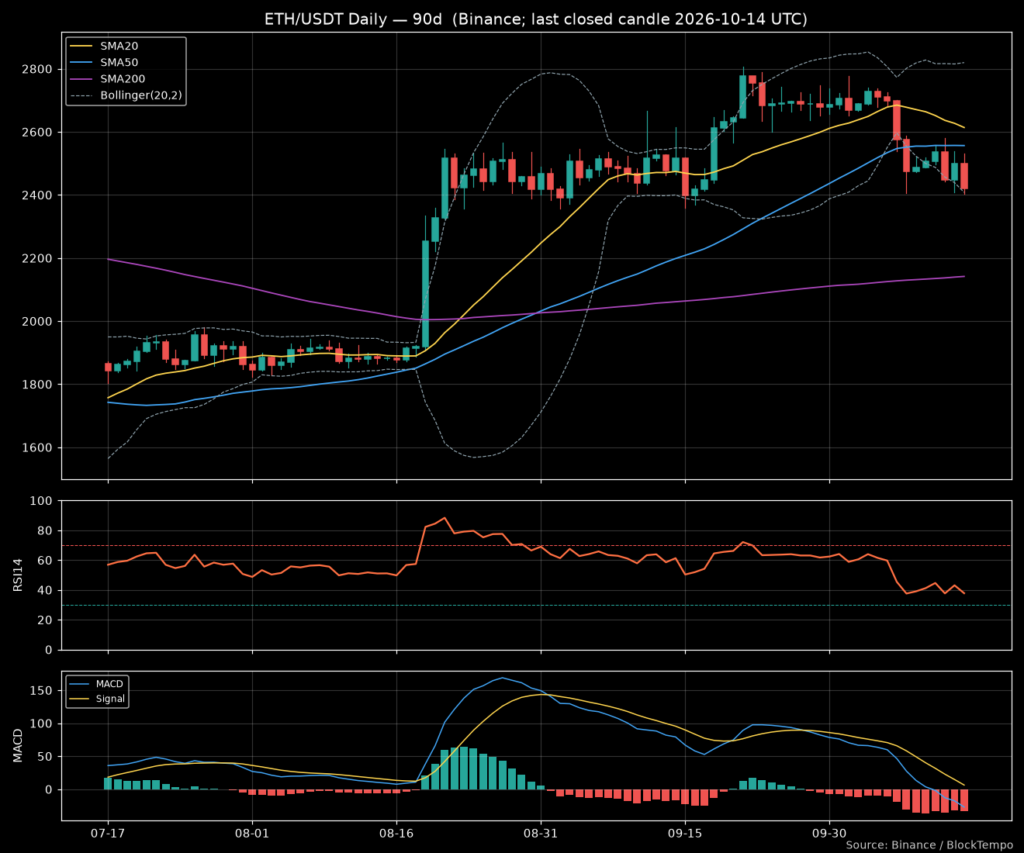Click the 09-30 date label
The width and height of the screenshot is (1024, 853).
tap(829, 833)
